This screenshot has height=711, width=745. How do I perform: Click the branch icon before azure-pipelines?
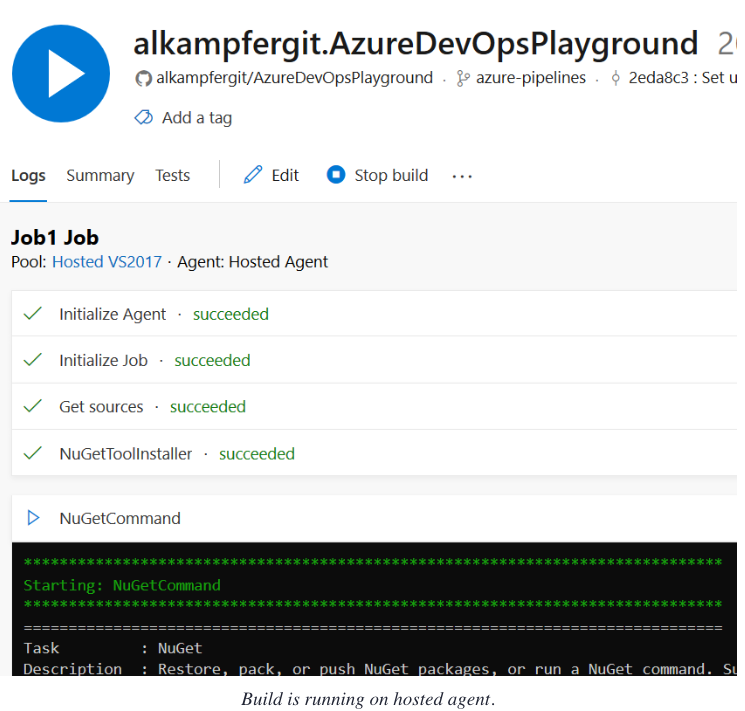[463, 78]
